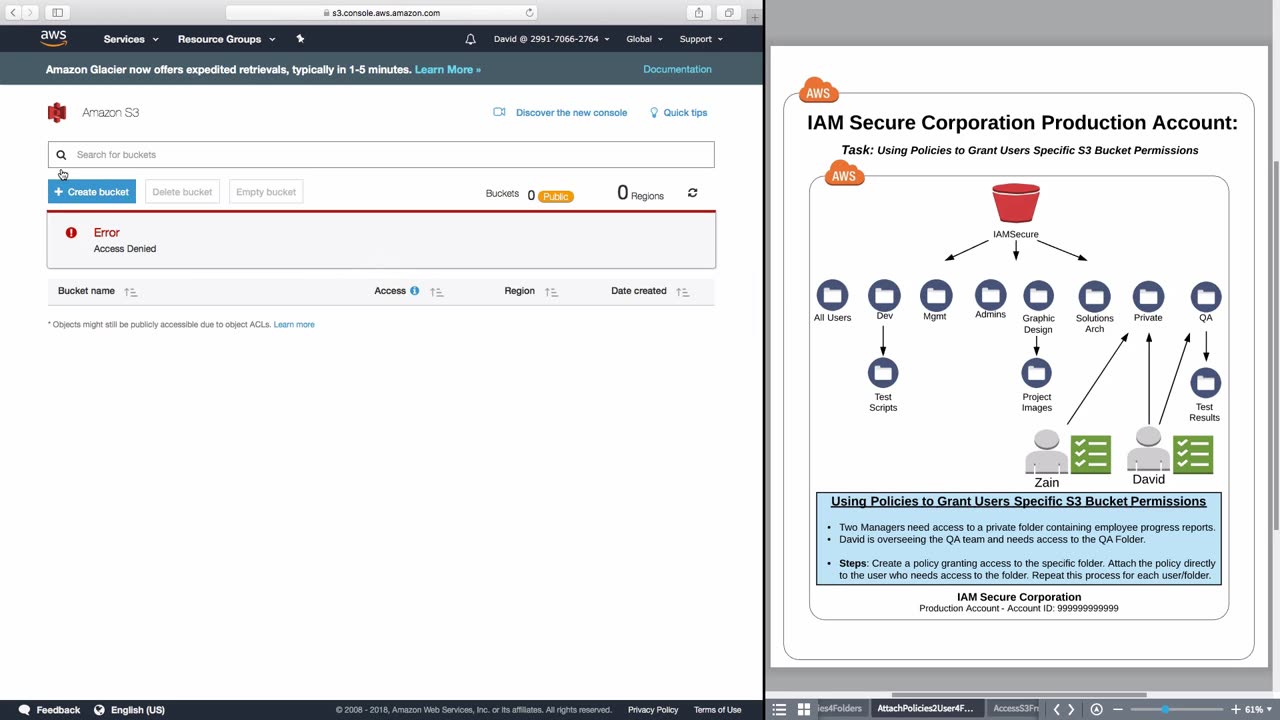Select the IAMSecure bucket in the diagram

coord(1016,204)
